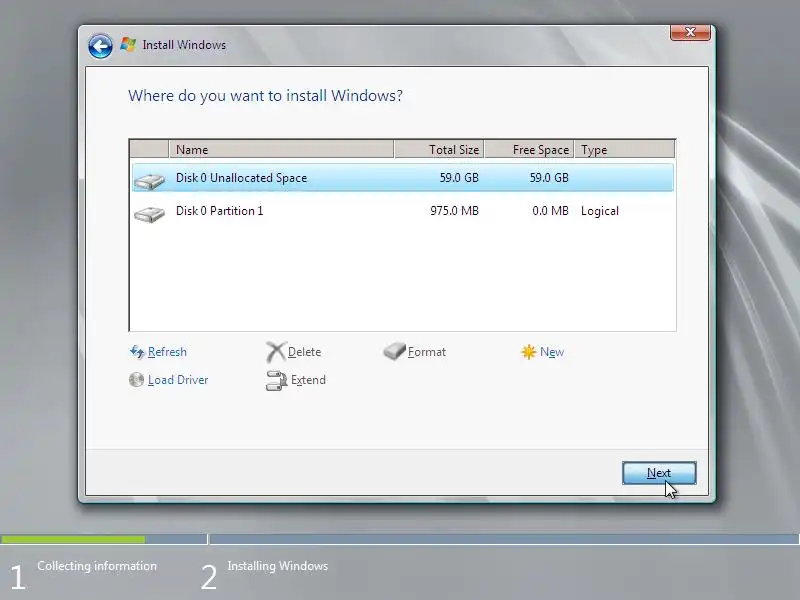Click the Installing Windows step label
This screenshot has width=800, height=600.
tap(278, 566)
